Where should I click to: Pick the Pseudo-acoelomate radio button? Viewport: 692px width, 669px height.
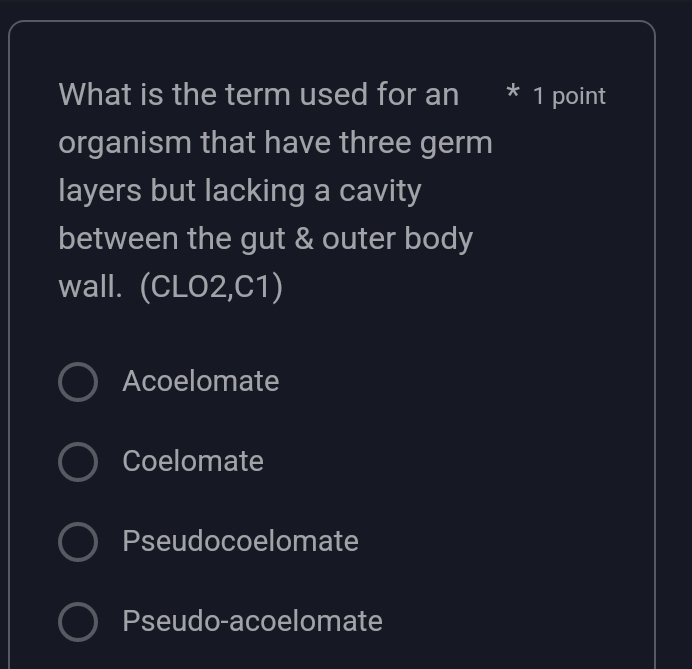coord(78,622)
